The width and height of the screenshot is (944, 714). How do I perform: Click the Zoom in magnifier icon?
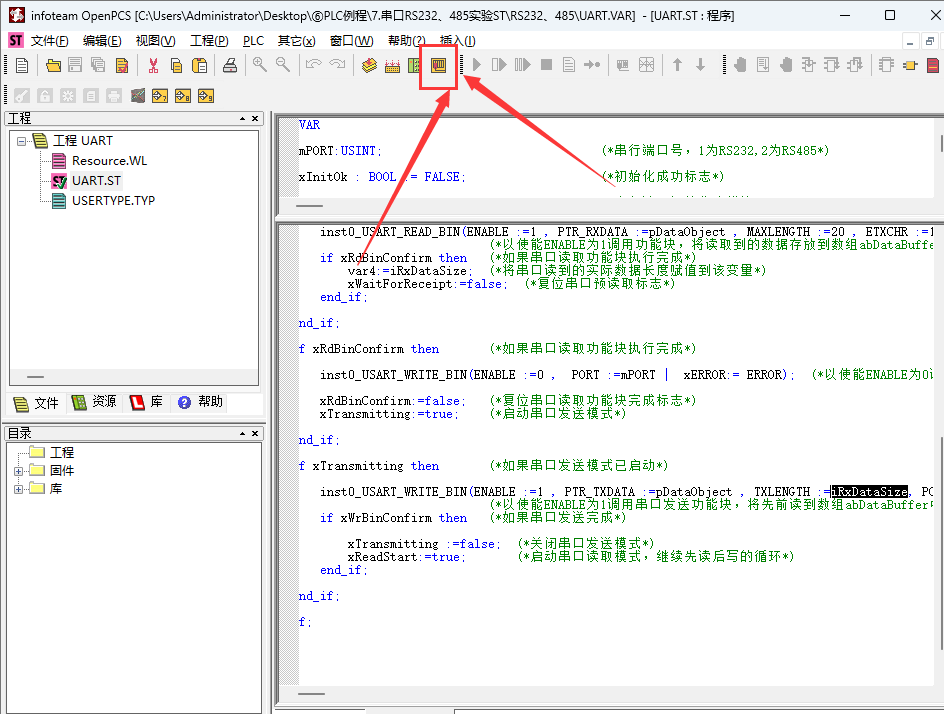tap(259, 65)
